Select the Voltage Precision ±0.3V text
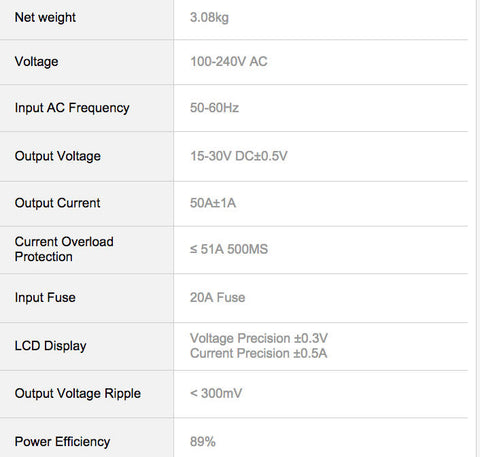This screenshot has width=480, height=457. pos(259,338)
